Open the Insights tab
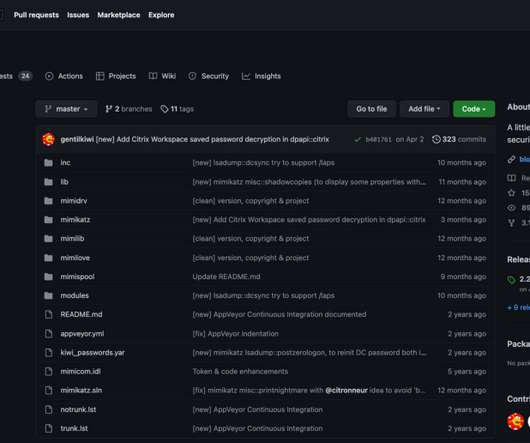530x443 pixels. click(261, 76)
